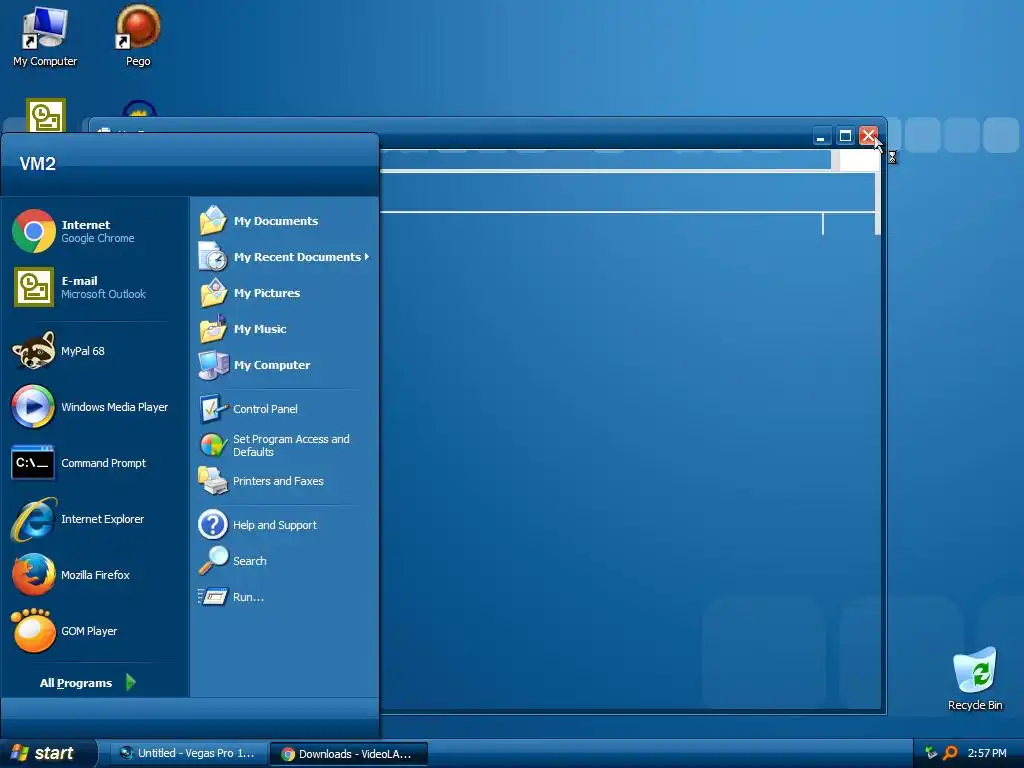
Task: Open Help and Support
Action: (284, 524)
